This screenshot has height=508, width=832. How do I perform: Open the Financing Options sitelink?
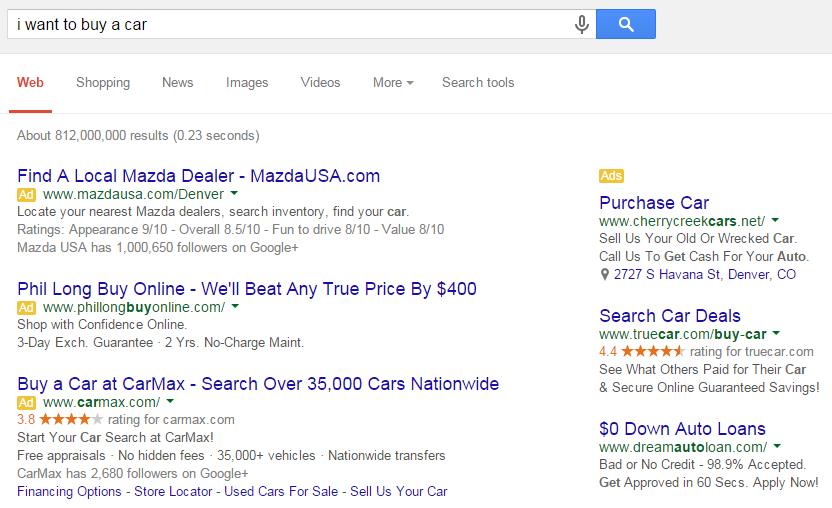[70, 491]
